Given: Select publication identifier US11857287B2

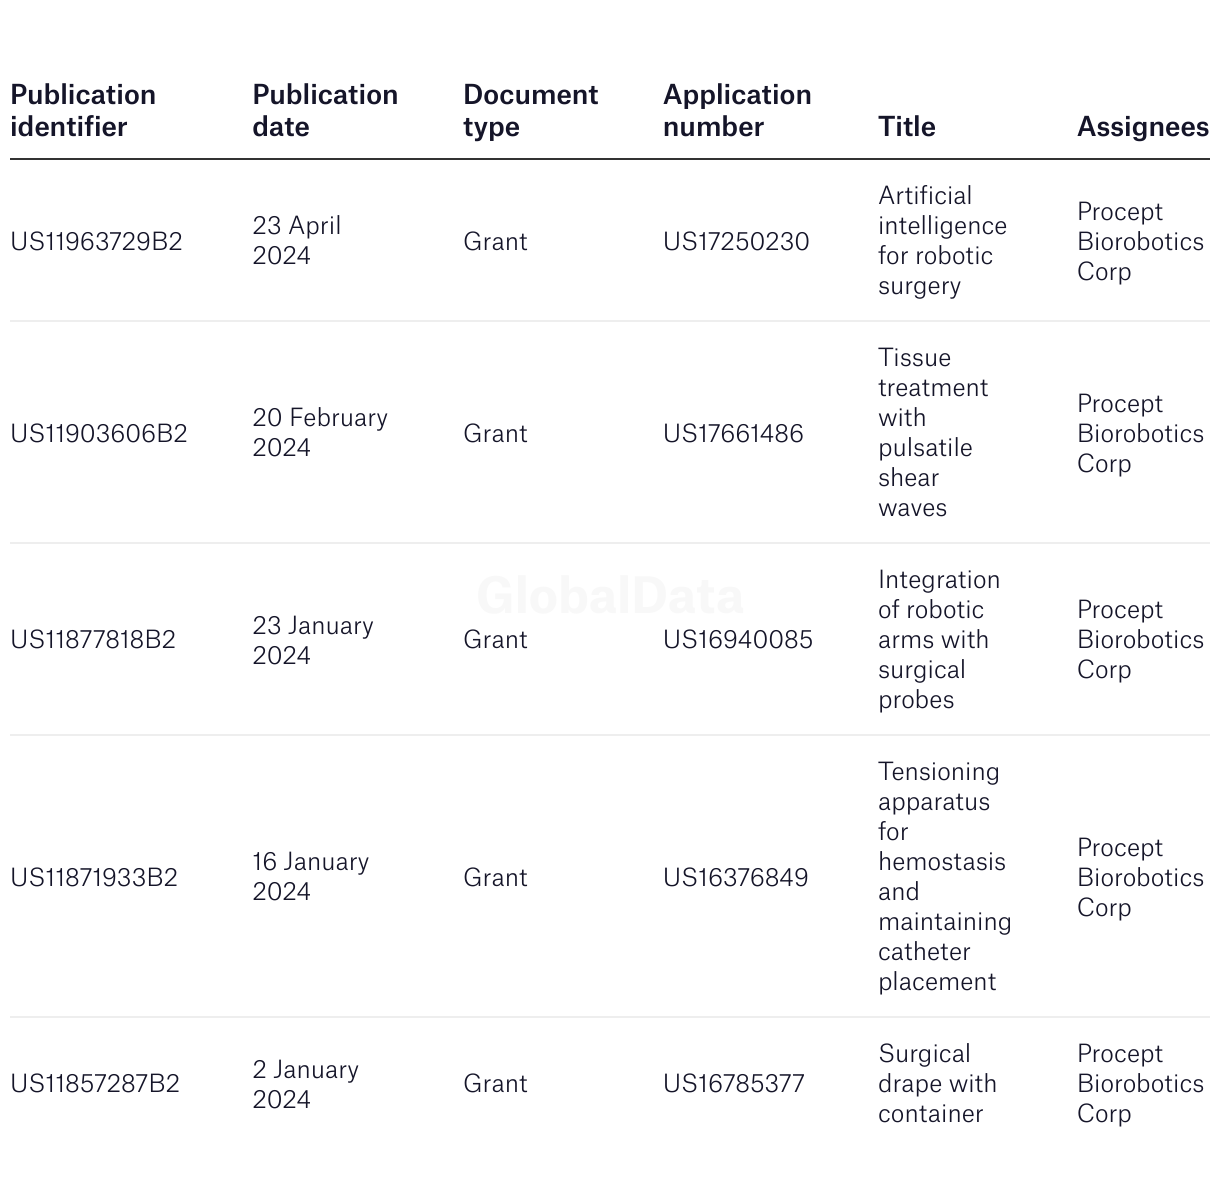Looking at the screenshot, I should coord(95,1084).
